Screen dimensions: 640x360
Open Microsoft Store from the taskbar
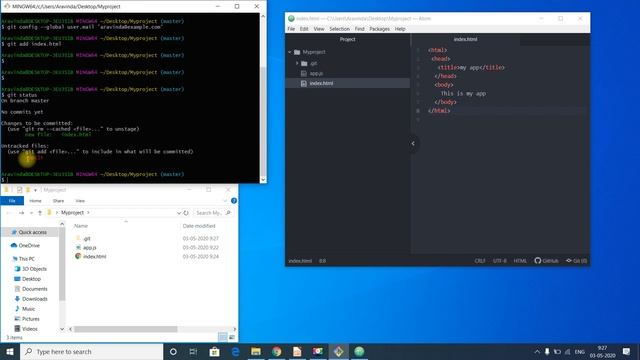(x=214, y=351)
